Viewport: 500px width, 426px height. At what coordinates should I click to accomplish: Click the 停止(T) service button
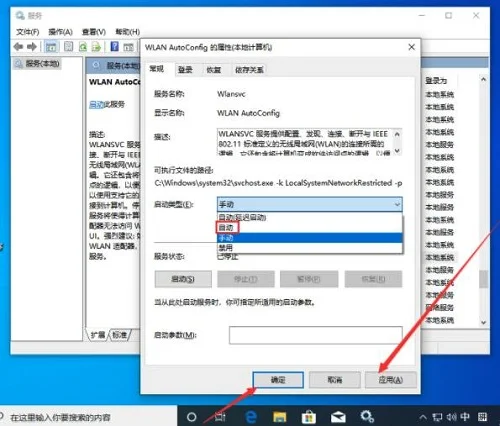point(246,279)
